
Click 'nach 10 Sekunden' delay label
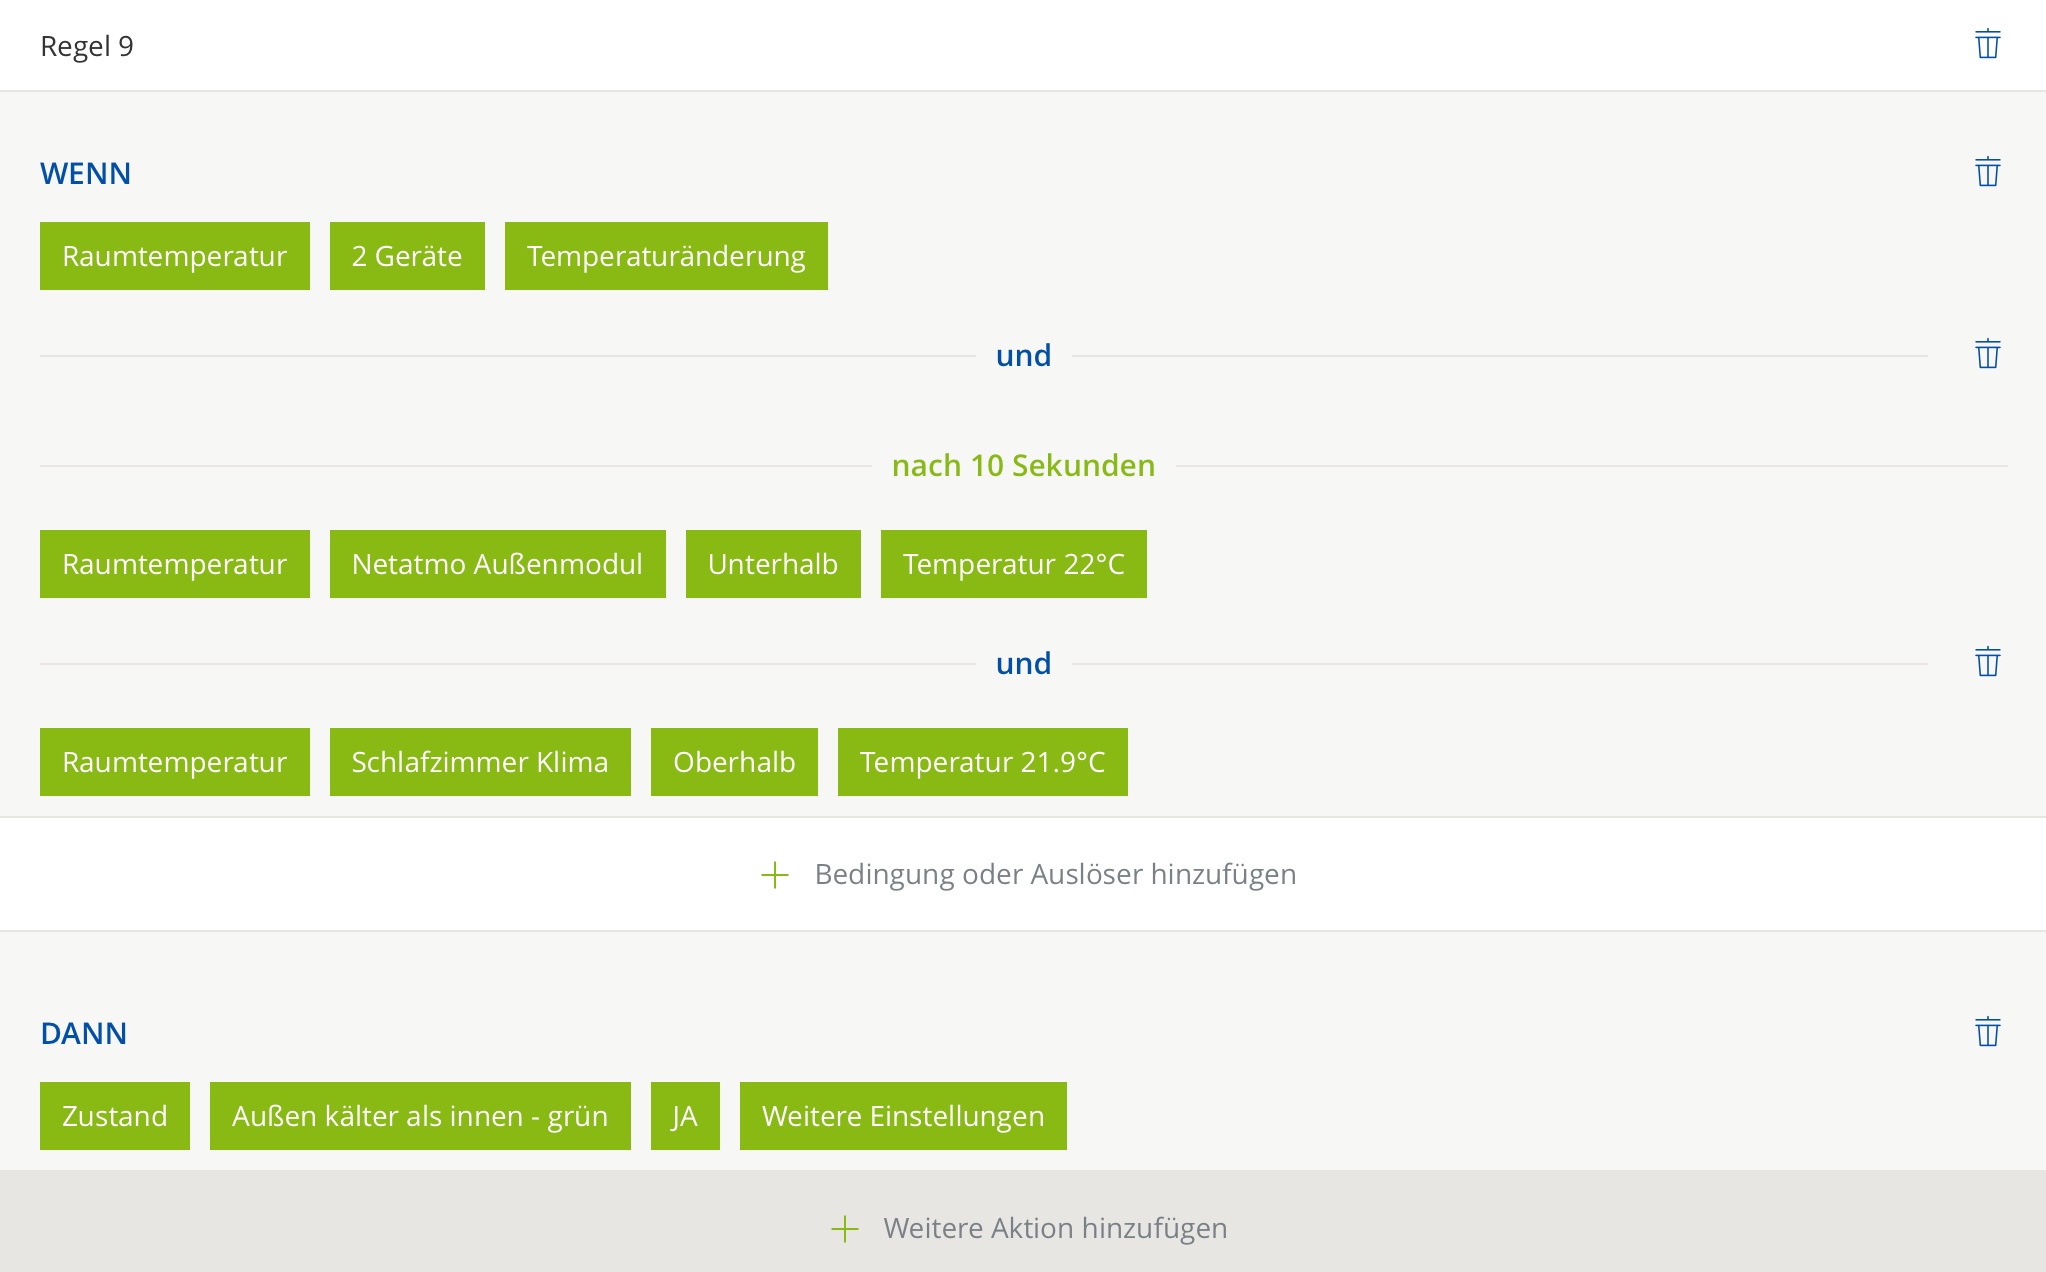[x=1023, y=466]
